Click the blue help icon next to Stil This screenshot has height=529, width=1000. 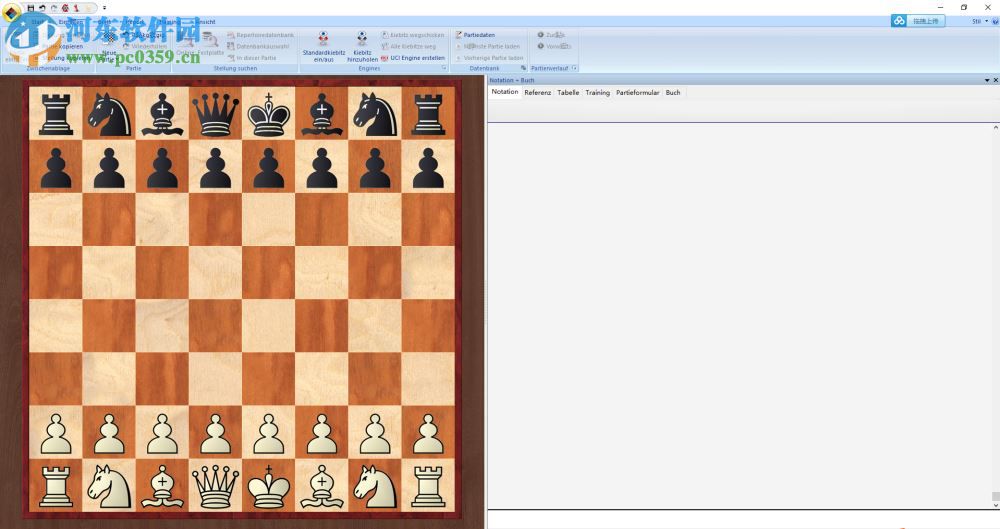point(995,21)
